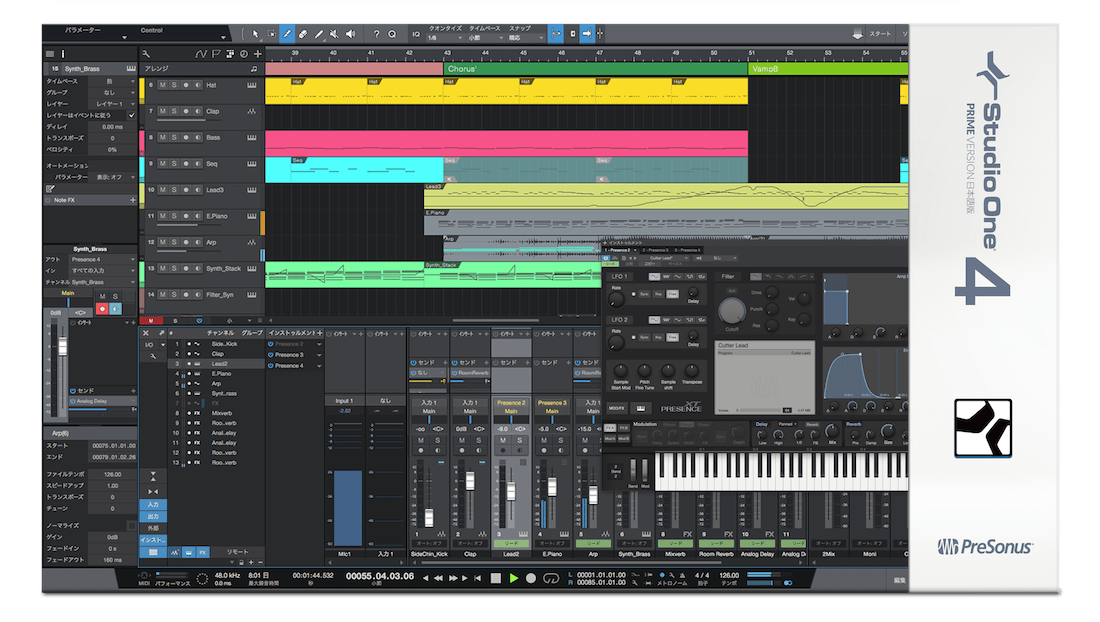This screenshot has width=1100, height=622.
Task: Click the transport position 00055.04.03.06
Action: pyautogui.click(x=380, y=576)
